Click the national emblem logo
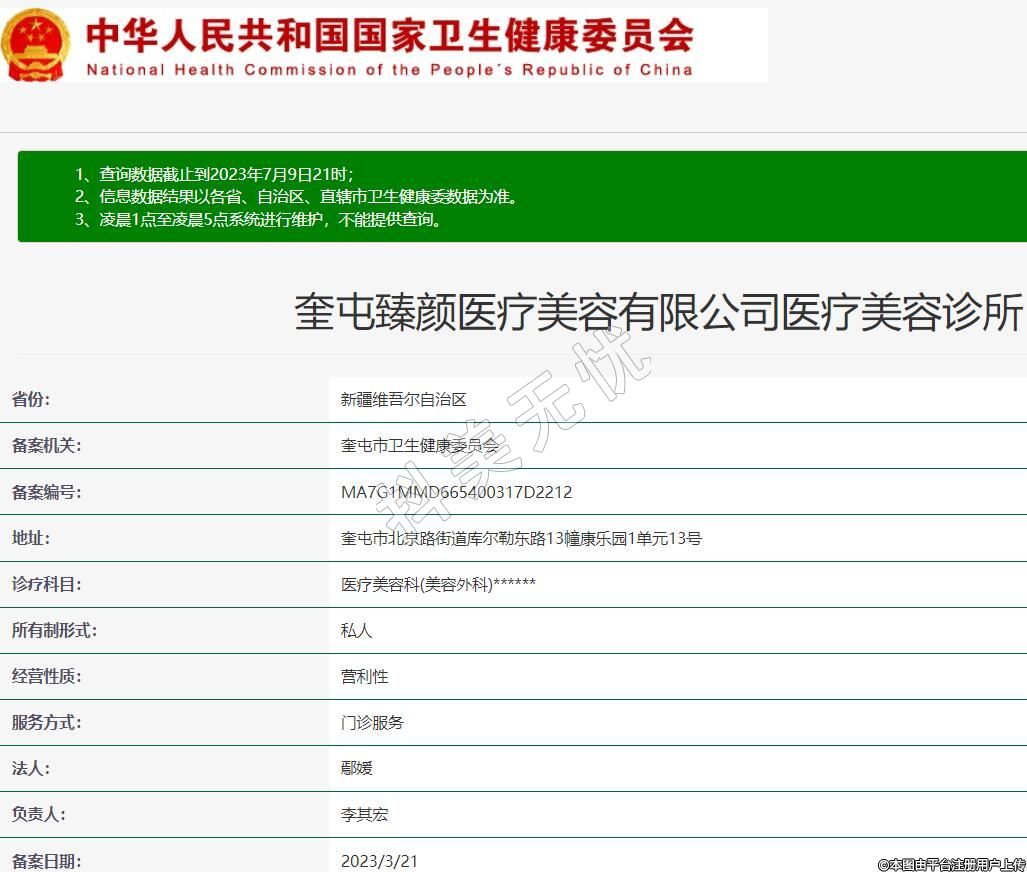Viewport: 1027px width, 872px height. point(36,45)
